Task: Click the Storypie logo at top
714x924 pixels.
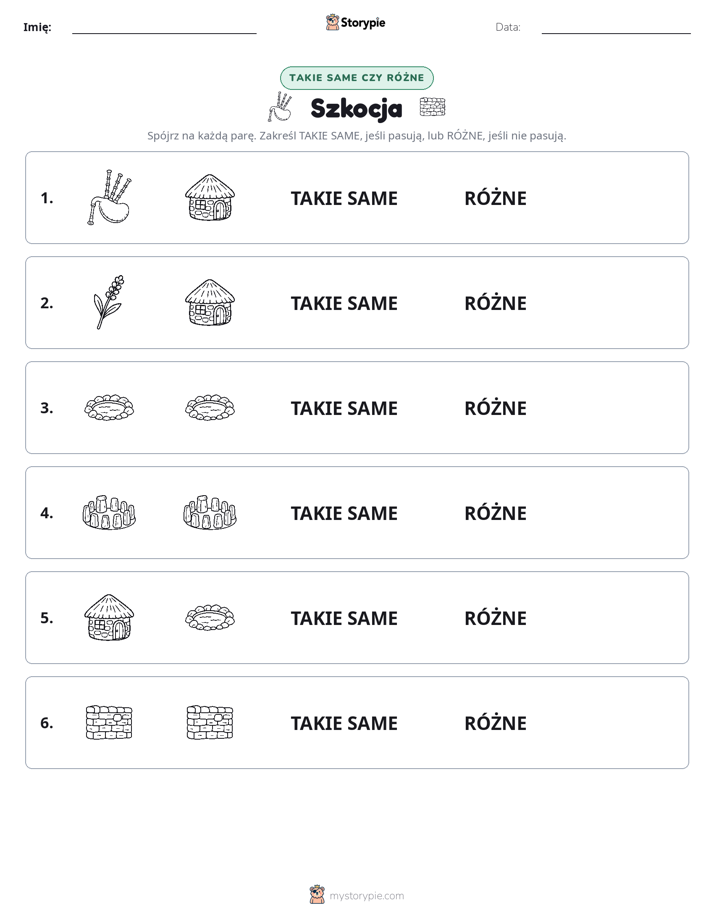Action: point(355,22)
